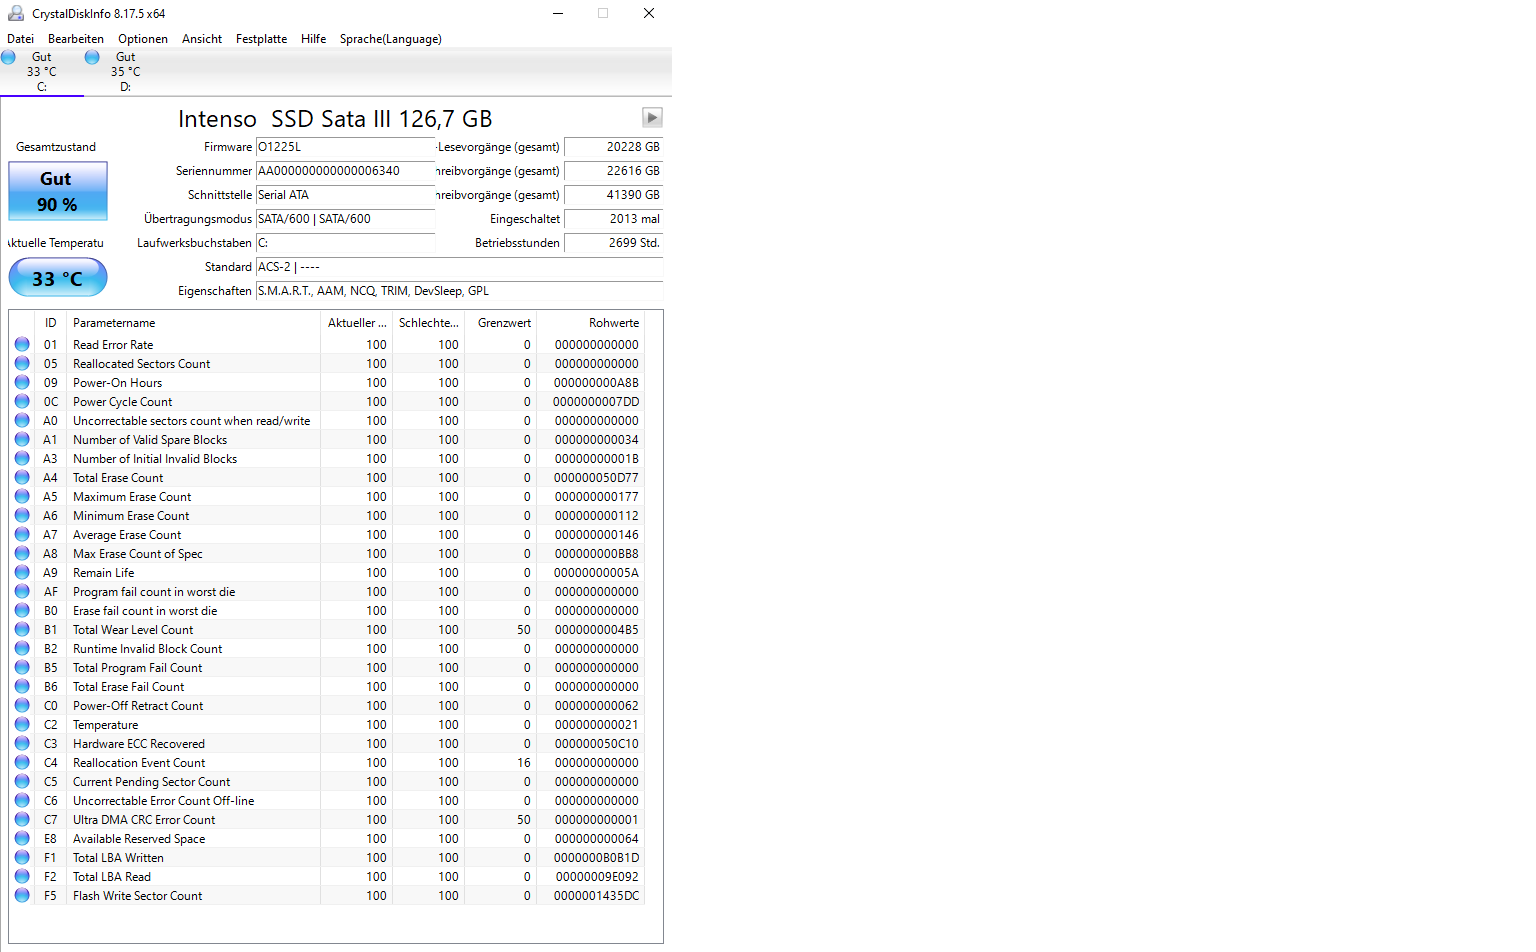Screen dimensions: 1536x952
Task: Open the Bearbeiten menu
Action: tap(76, 39)
